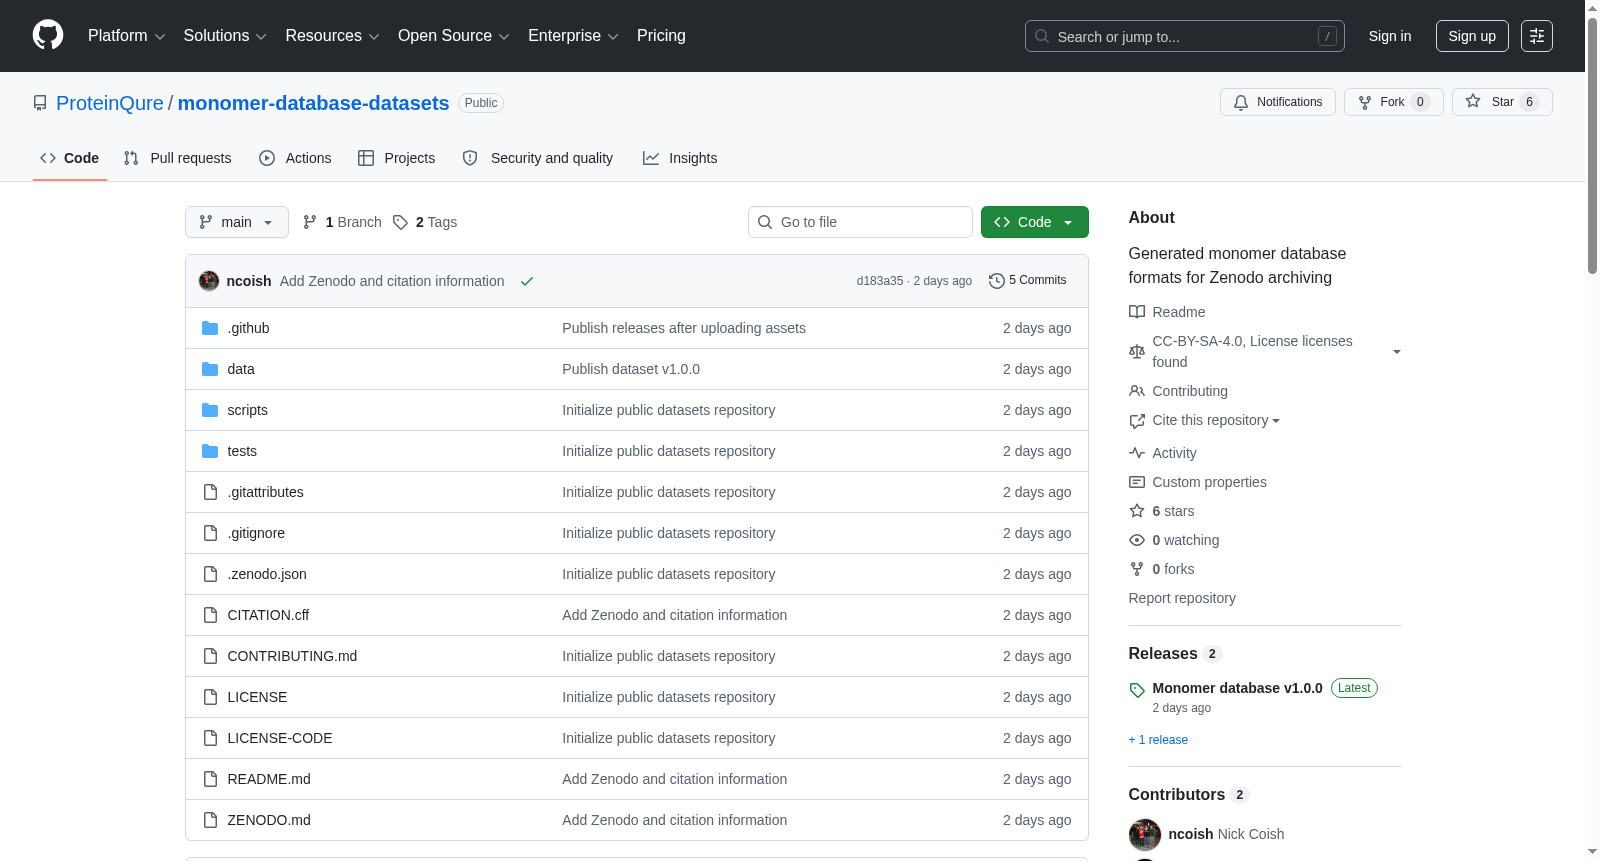Click the Search or jump to field
The width and height of the screenshot is (1600, 861).
click(1185, 36)
